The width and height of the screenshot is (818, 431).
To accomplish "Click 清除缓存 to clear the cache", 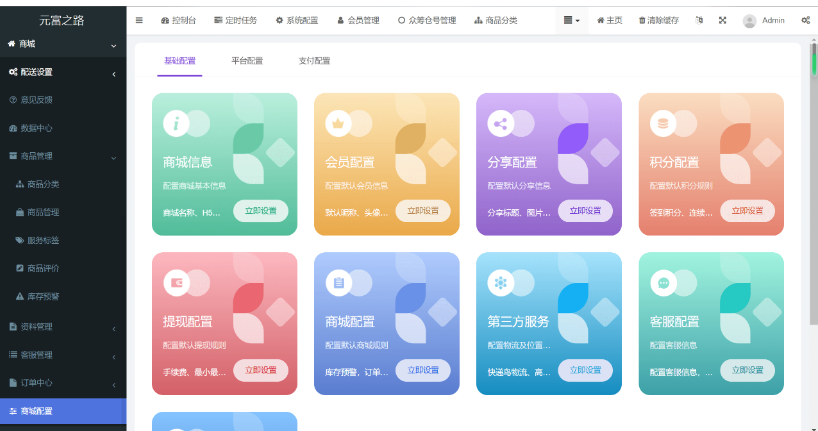I will pos(659,20).
